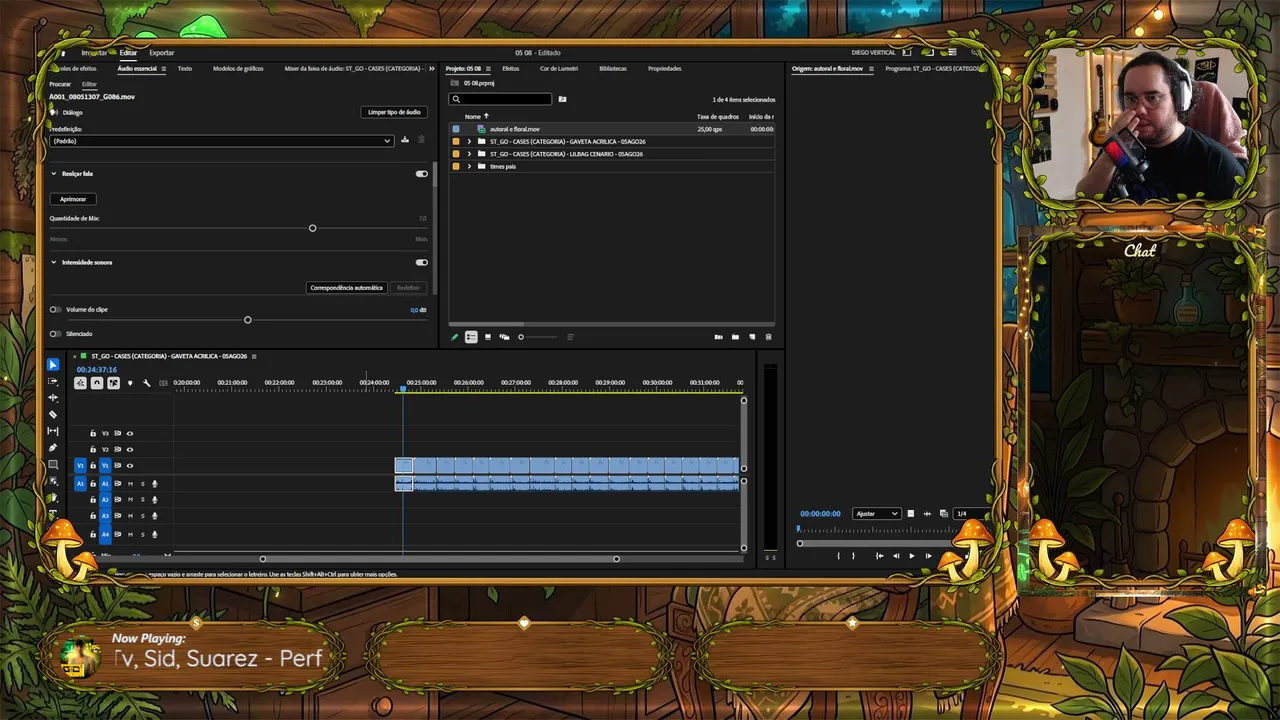This screenshot has height=720, width=1280.
Task: Switch Project panel to icon view
Action: coord(488,337)
